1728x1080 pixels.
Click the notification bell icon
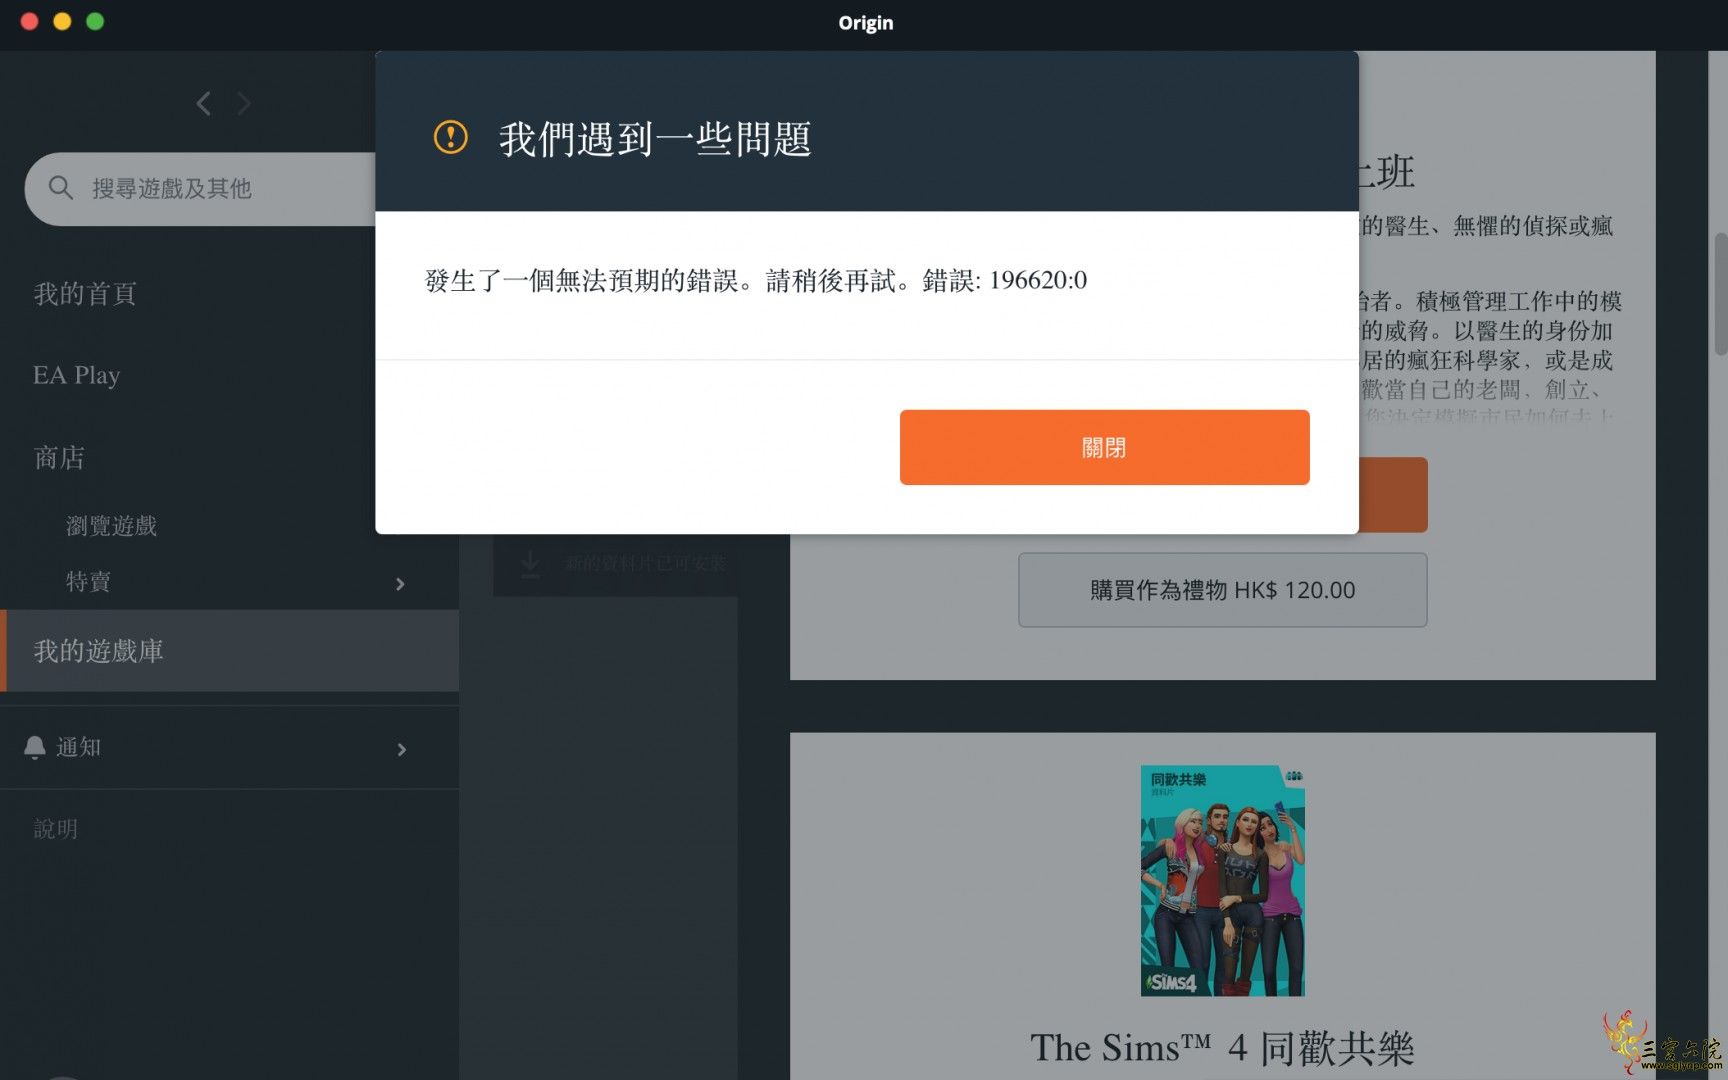(x=35, y=748)
